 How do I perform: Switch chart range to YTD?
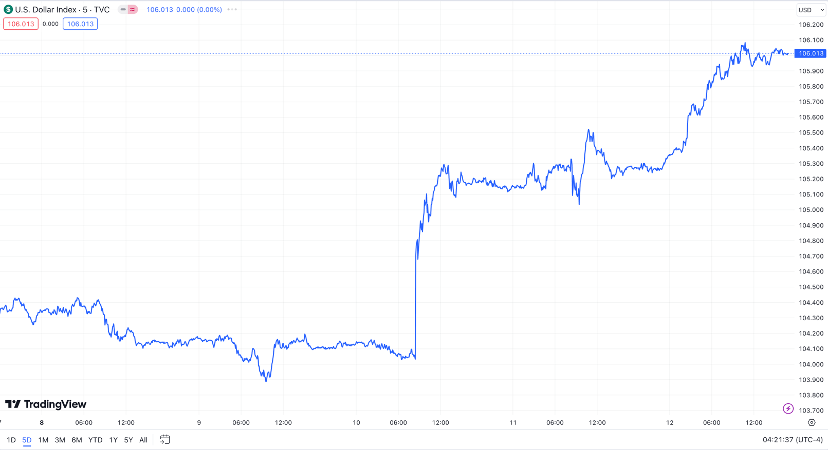(x=95, y=439)
